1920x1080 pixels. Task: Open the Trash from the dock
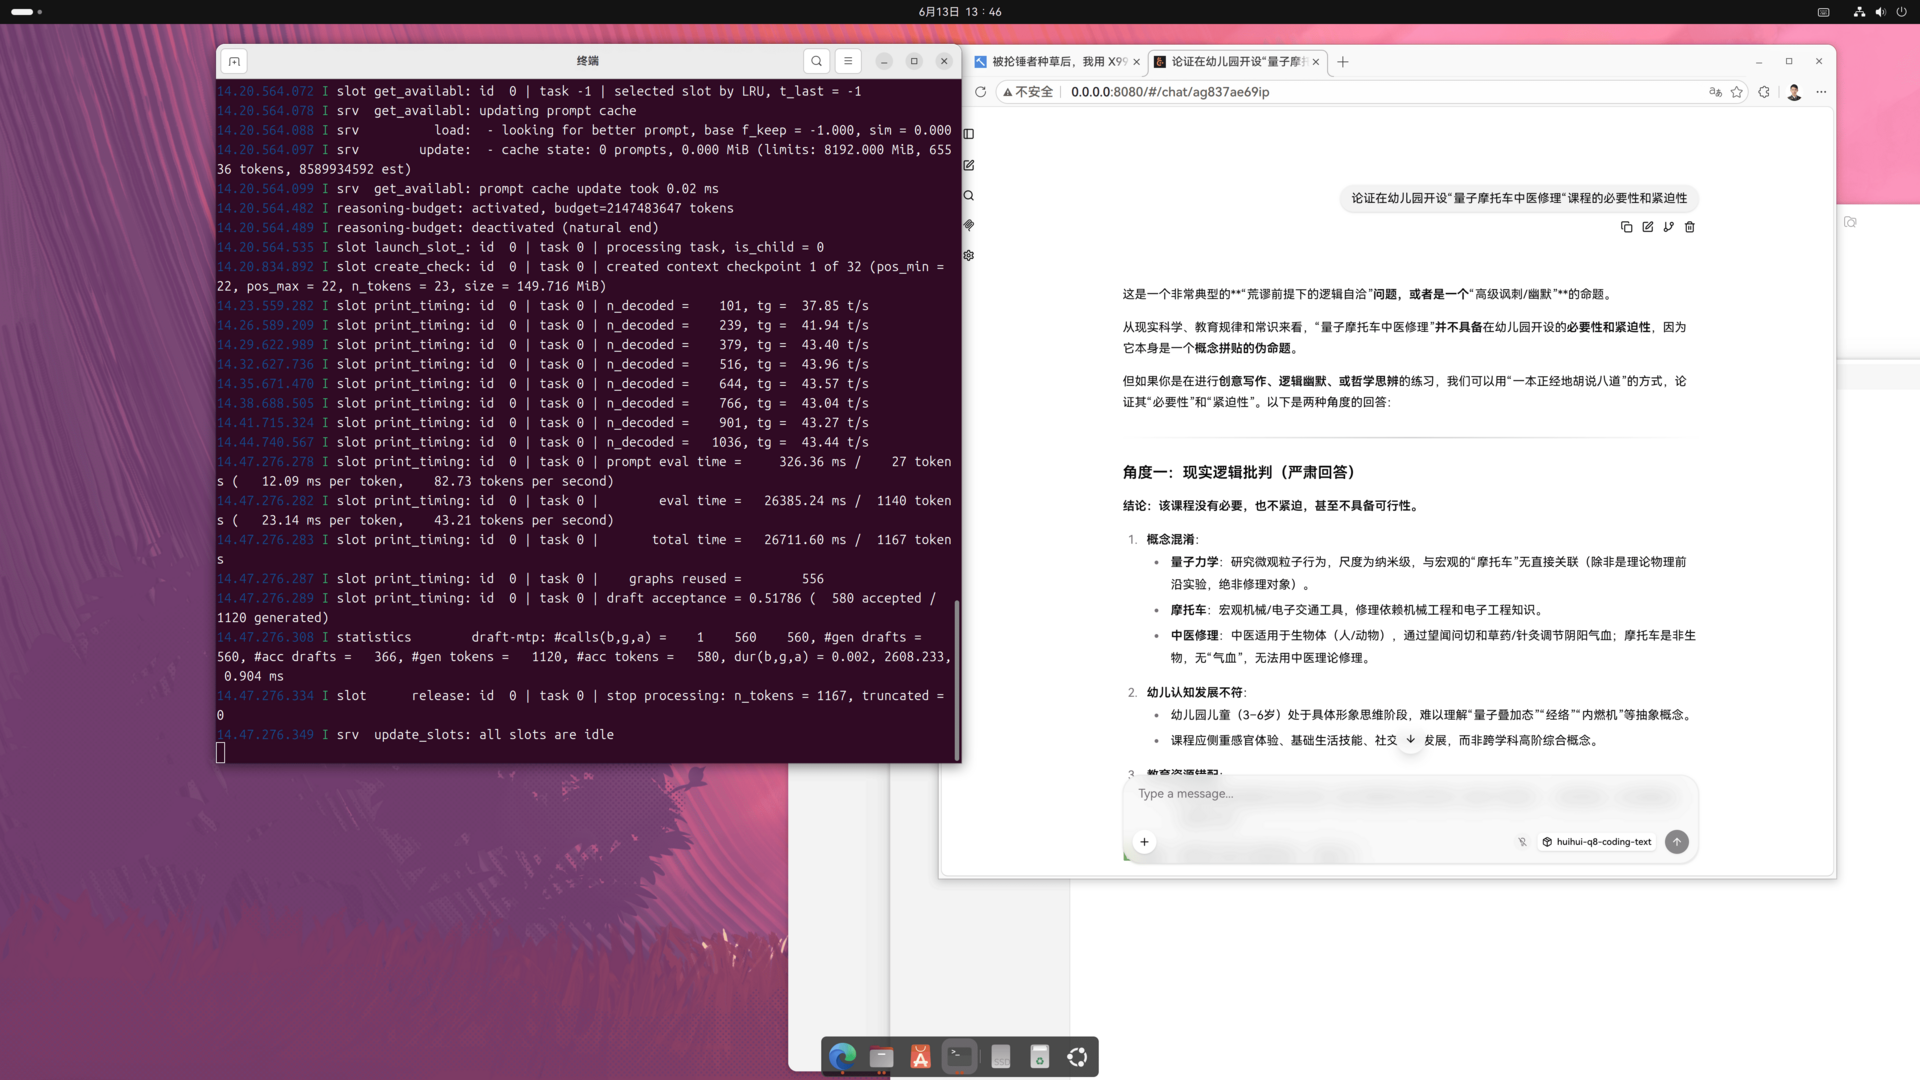(1039, 1056)
